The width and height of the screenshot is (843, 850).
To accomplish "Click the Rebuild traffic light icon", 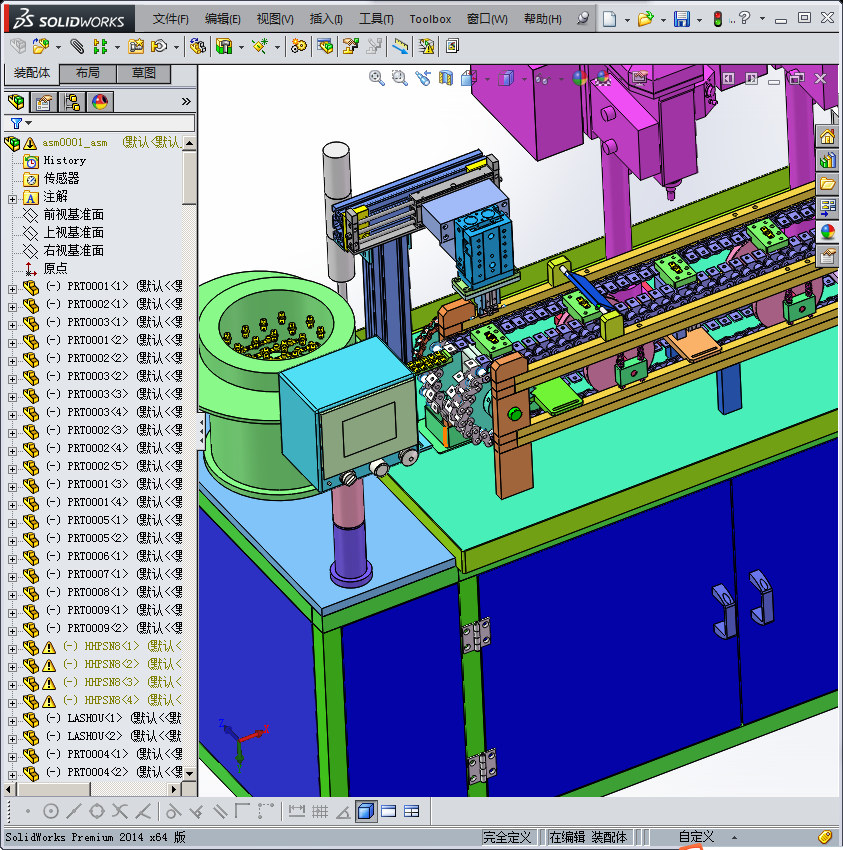I will pyautogui.click(x=716, y=19).
